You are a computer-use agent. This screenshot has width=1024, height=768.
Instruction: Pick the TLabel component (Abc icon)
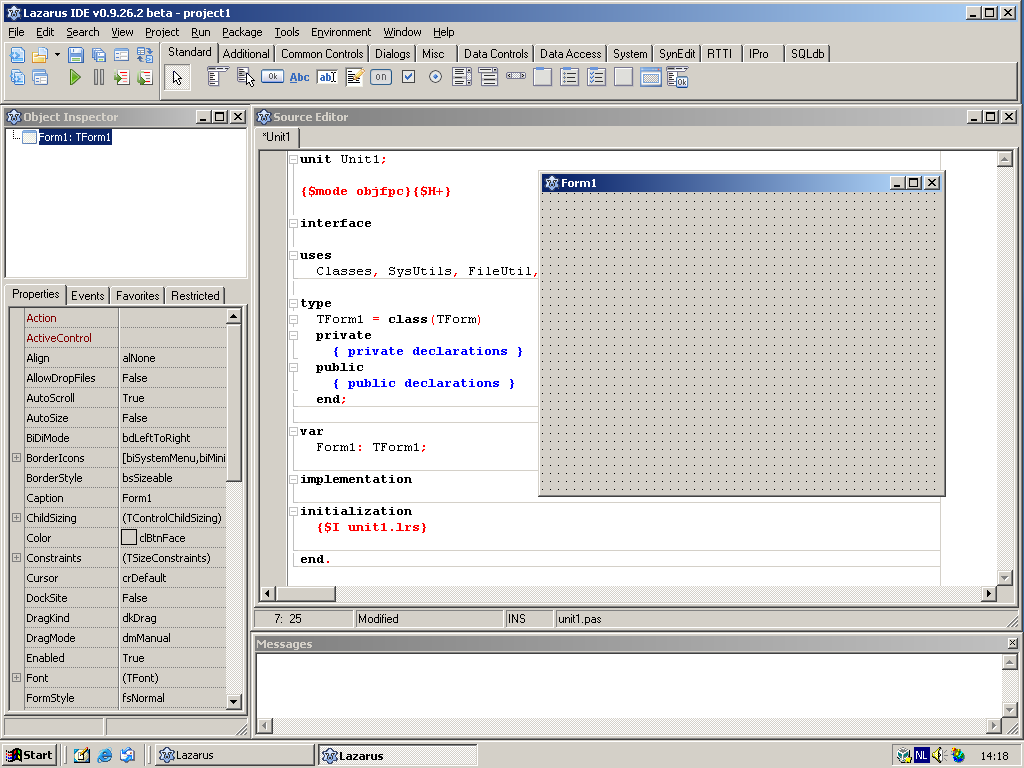(x=299, y=76)
